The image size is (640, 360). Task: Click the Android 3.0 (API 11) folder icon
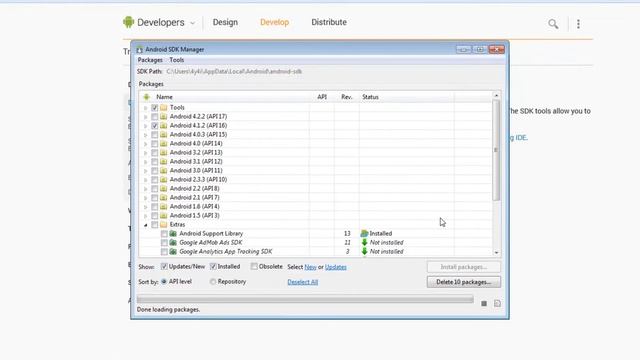(164, 170)
